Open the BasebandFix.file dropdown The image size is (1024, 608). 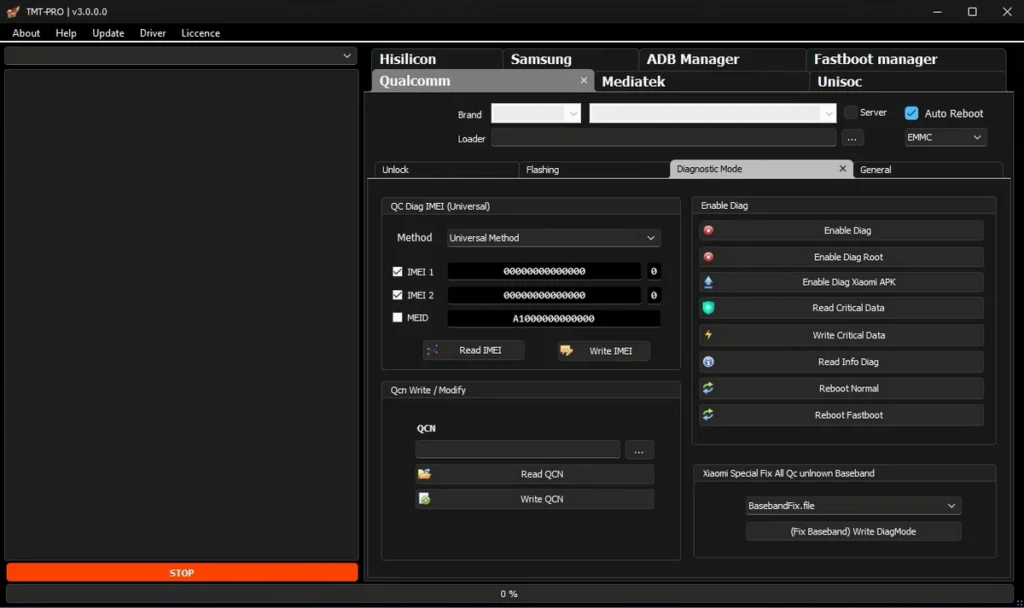click(853, 506)
